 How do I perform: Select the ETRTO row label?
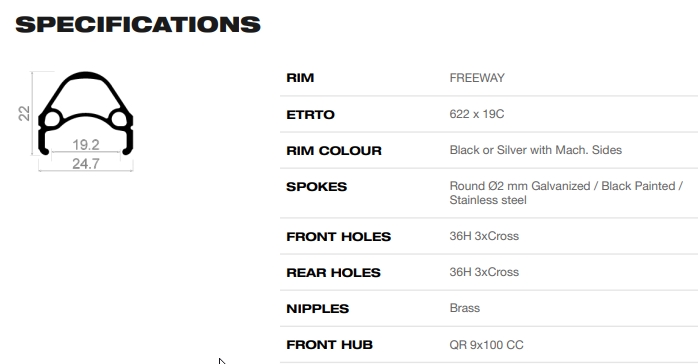tap(310, 115)
